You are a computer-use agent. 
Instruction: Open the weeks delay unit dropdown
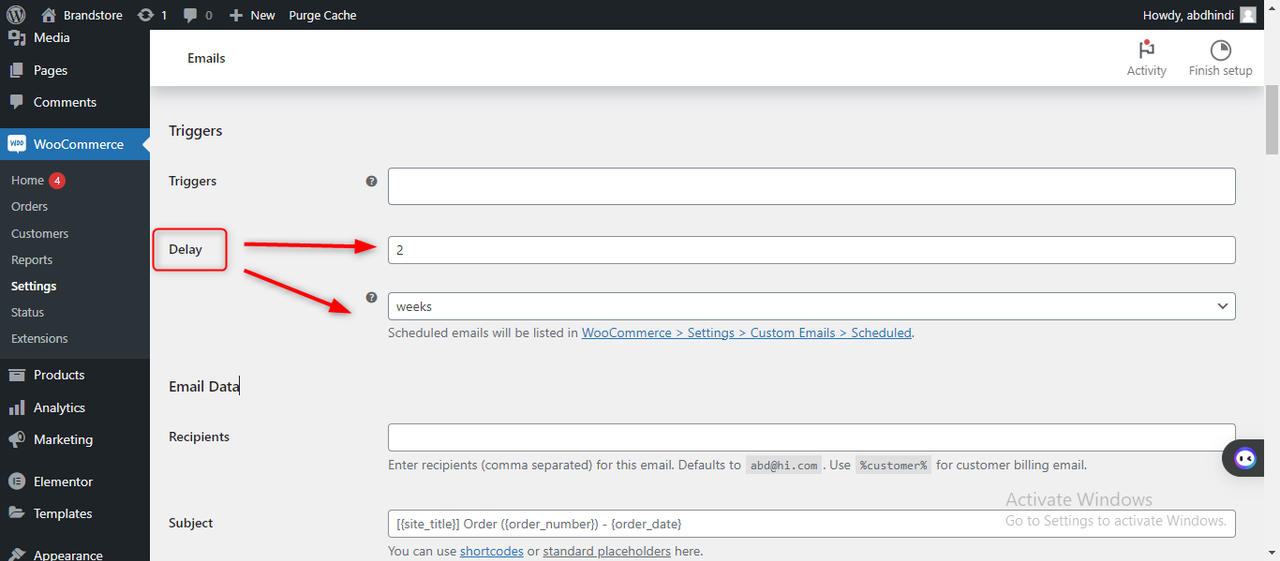(811, 306)
